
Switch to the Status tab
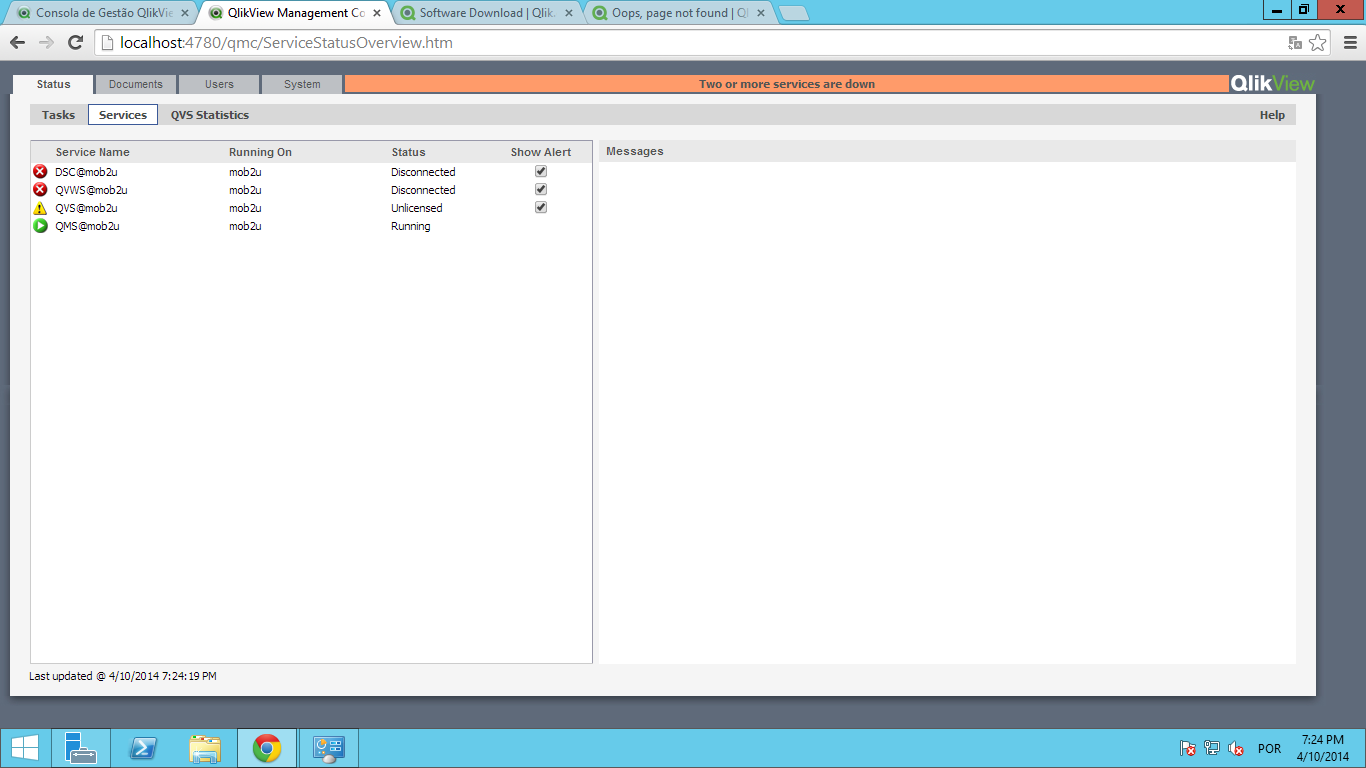tap(54, 84)
